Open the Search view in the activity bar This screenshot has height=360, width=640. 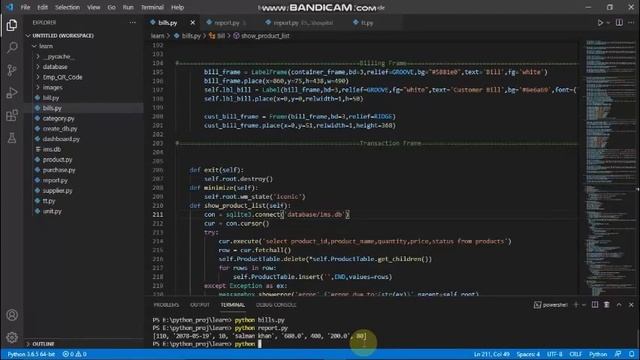12,47
